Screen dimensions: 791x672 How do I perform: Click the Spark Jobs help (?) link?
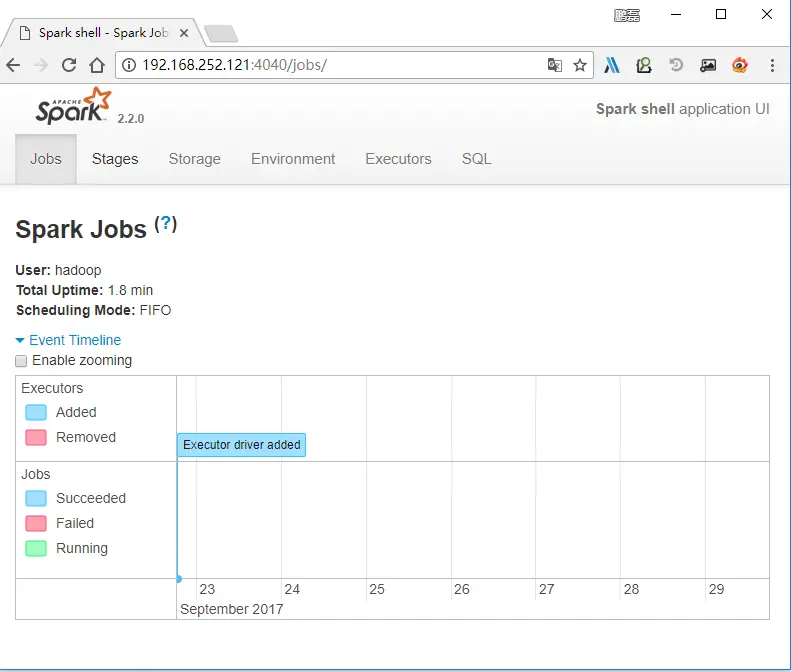(x=165, y=223)
